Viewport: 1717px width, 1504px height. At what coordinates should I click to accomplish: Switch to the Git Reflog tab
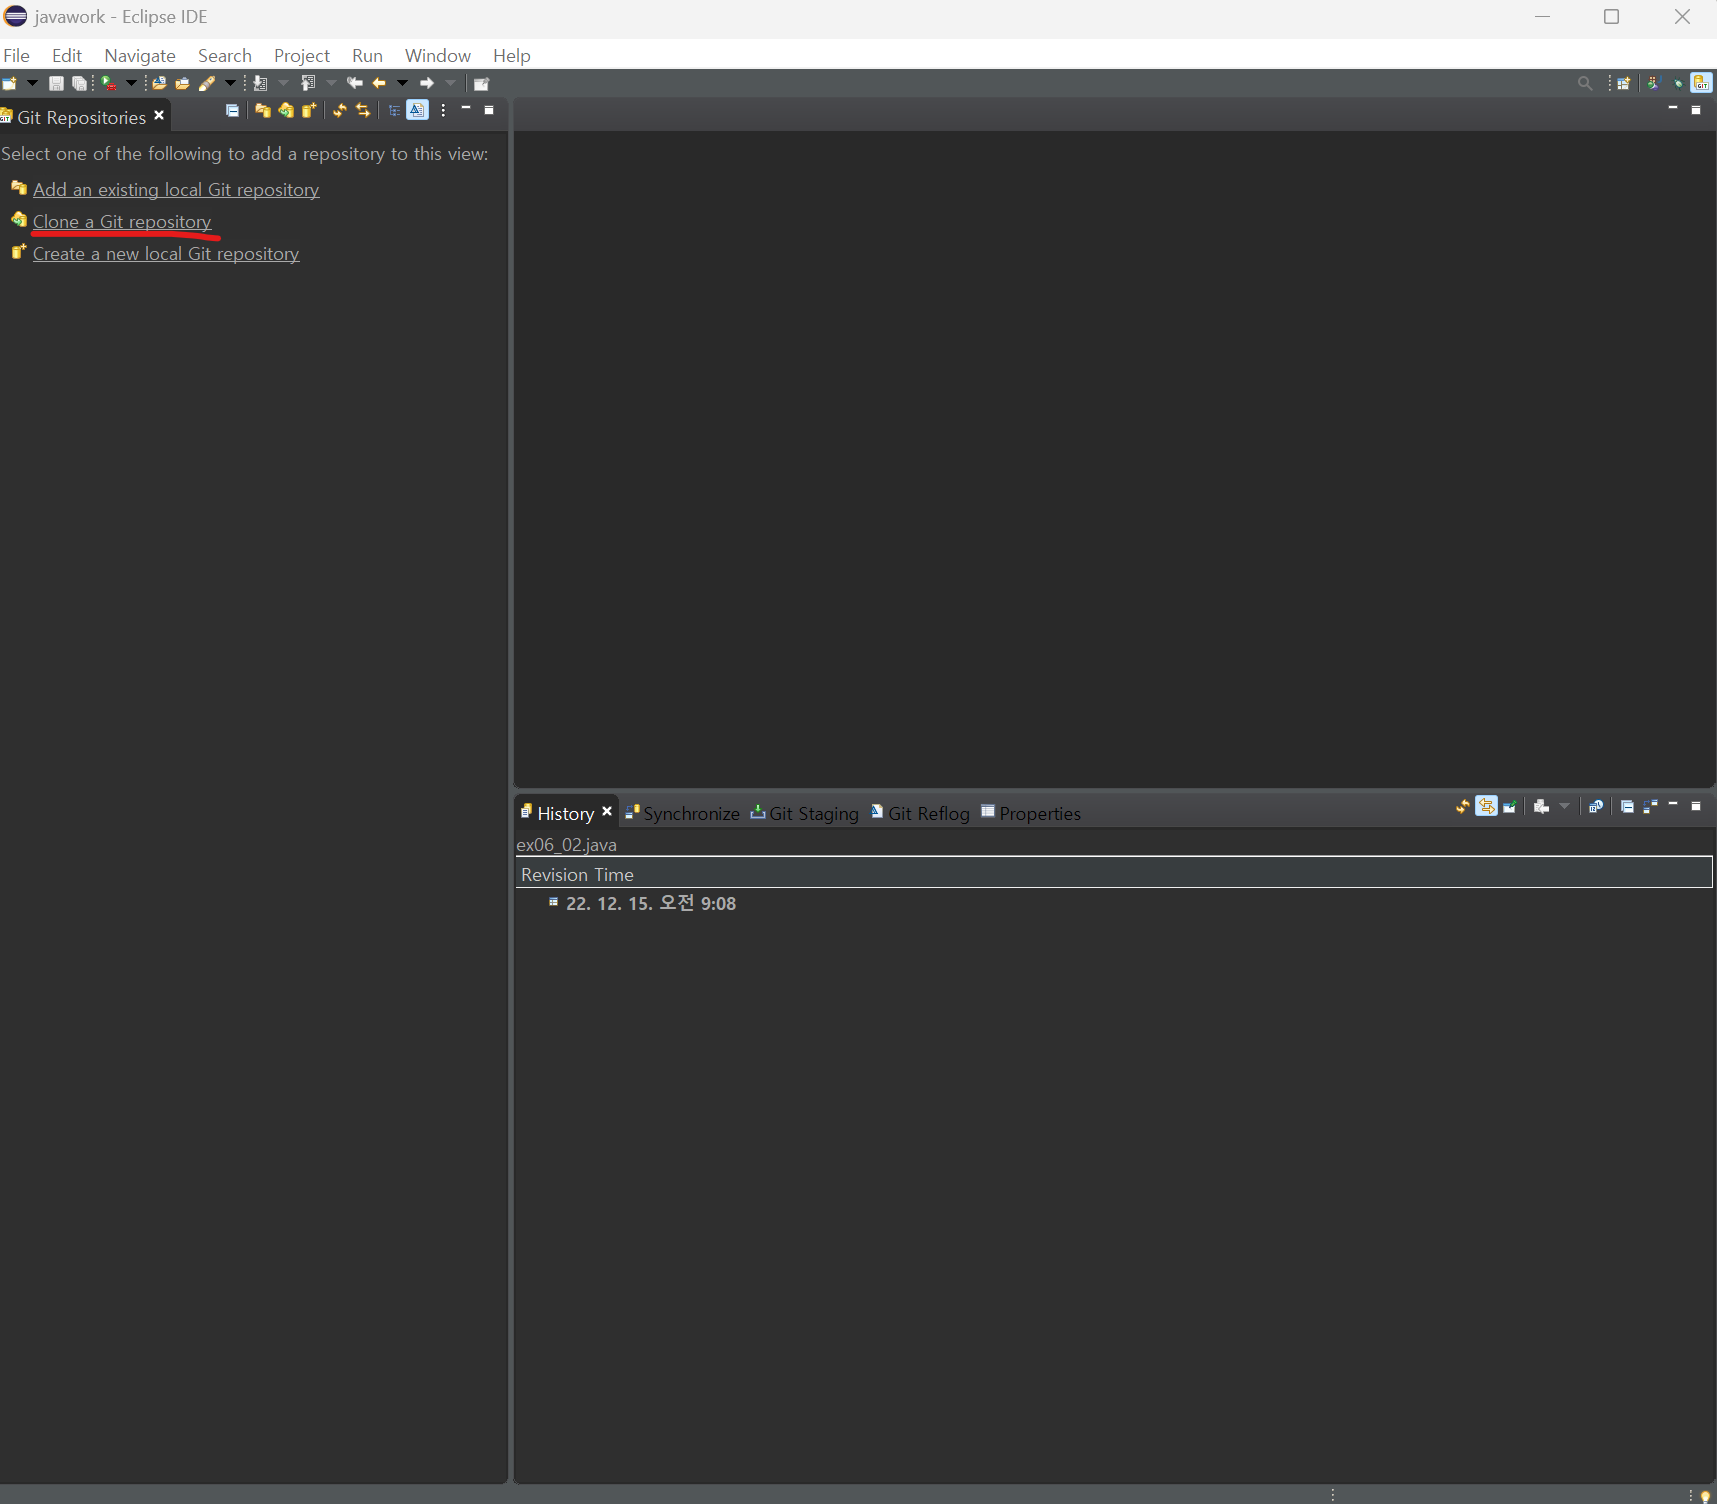click(921, 813)
